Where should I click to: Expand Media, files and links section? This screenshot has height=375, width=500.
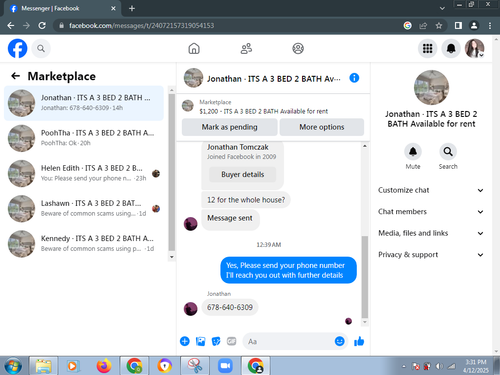(431, 233)
